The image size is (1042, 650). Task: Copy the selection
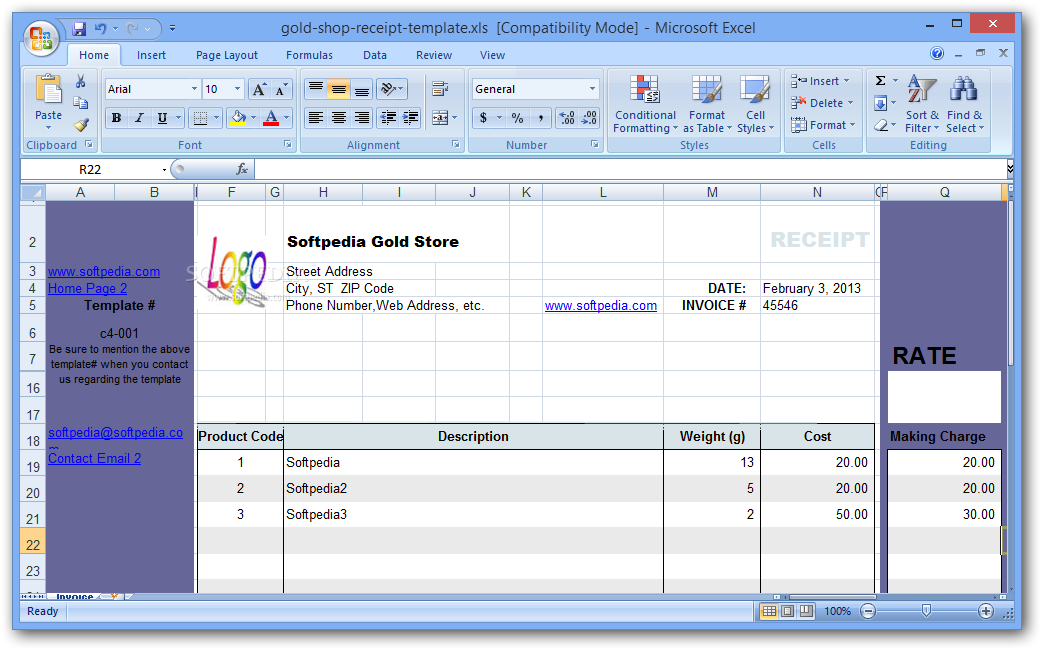coord(80,102)
